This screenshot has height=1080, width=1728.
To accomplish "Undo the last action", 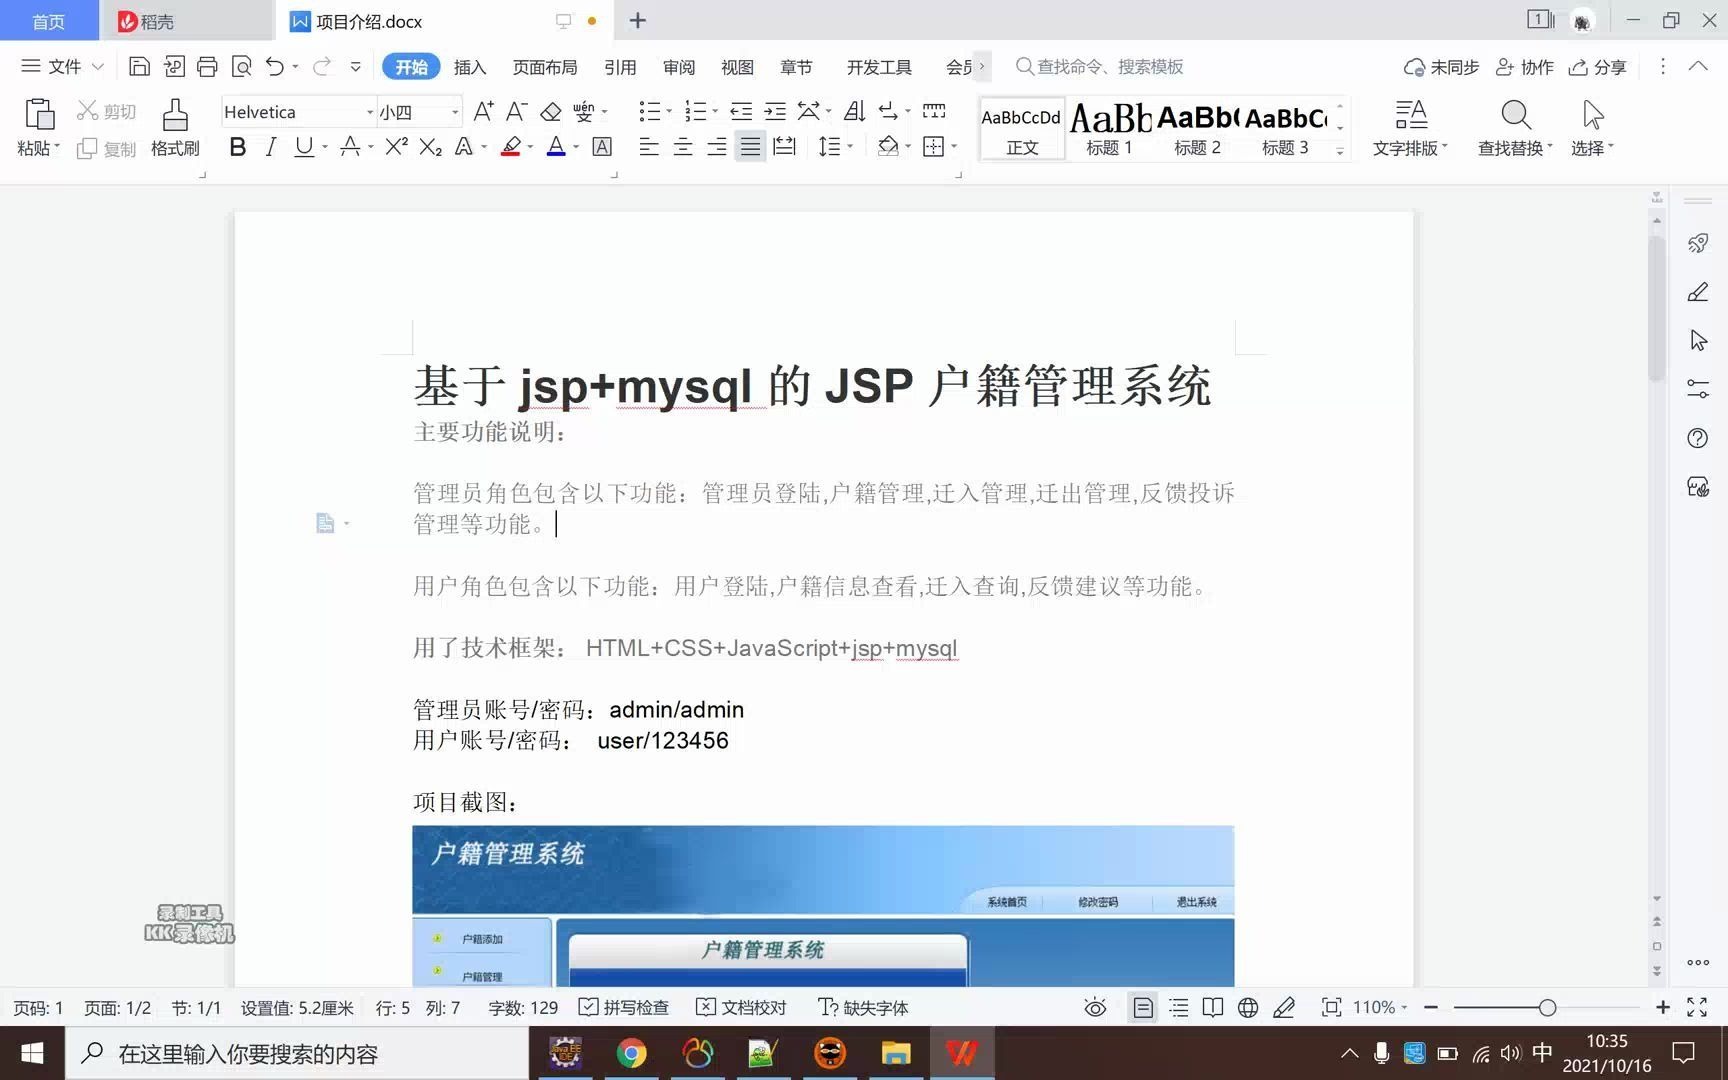I will click(x=275, y=67).
